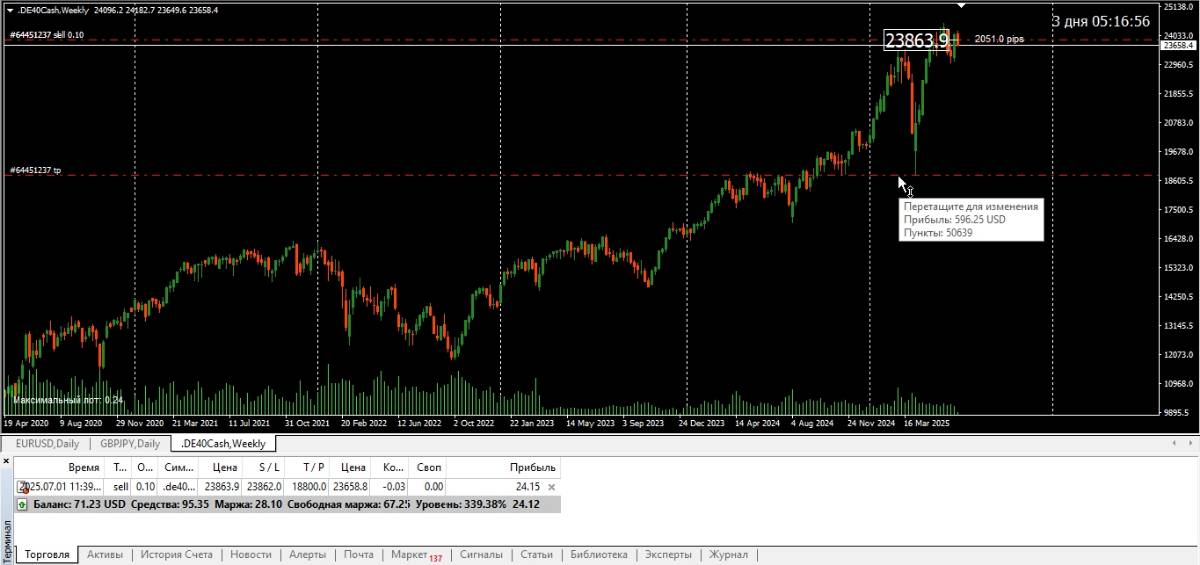Select the .de40... symbol cell
Image resolution: width=1200 pixels, height=565 pixels.
(x=179, y=487)
